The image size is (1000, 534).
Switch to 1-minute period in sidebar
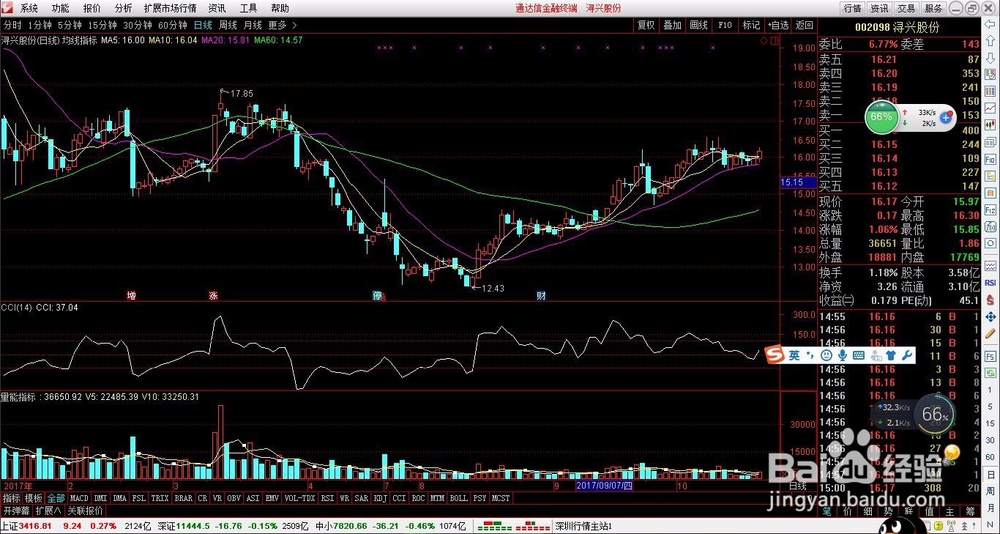[x=990, y=390]
